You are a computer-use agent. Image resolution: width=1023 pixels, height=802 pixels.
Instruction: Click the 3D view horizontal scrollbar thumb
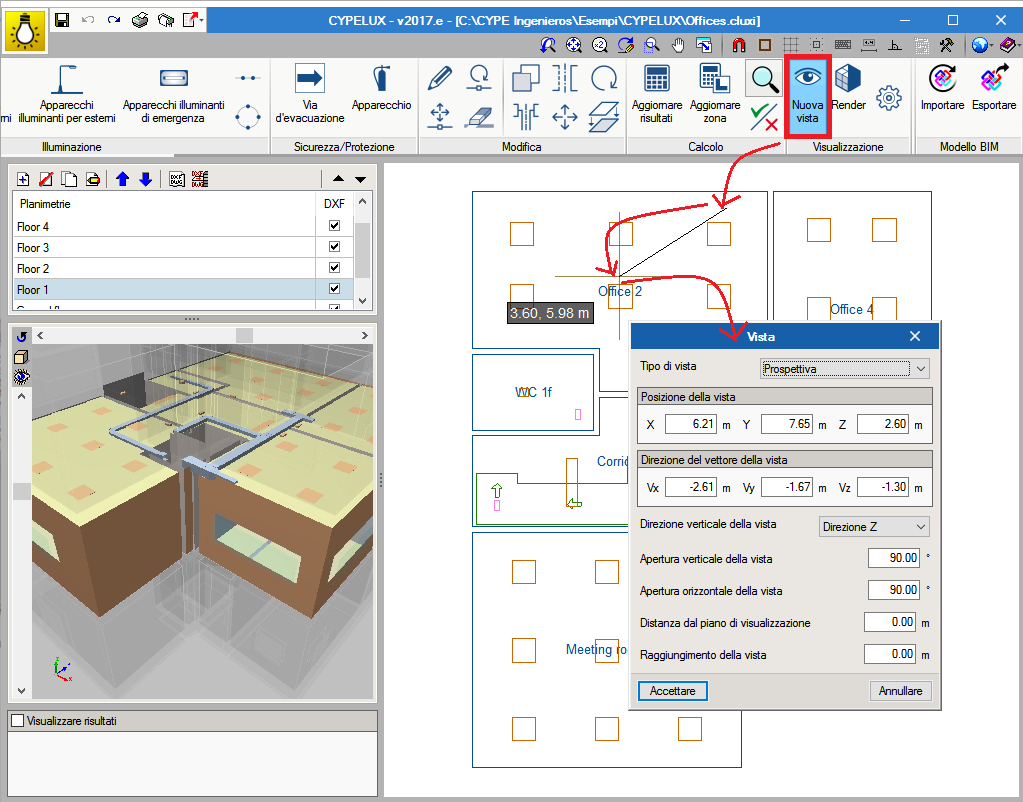click(x=245, y=335)
